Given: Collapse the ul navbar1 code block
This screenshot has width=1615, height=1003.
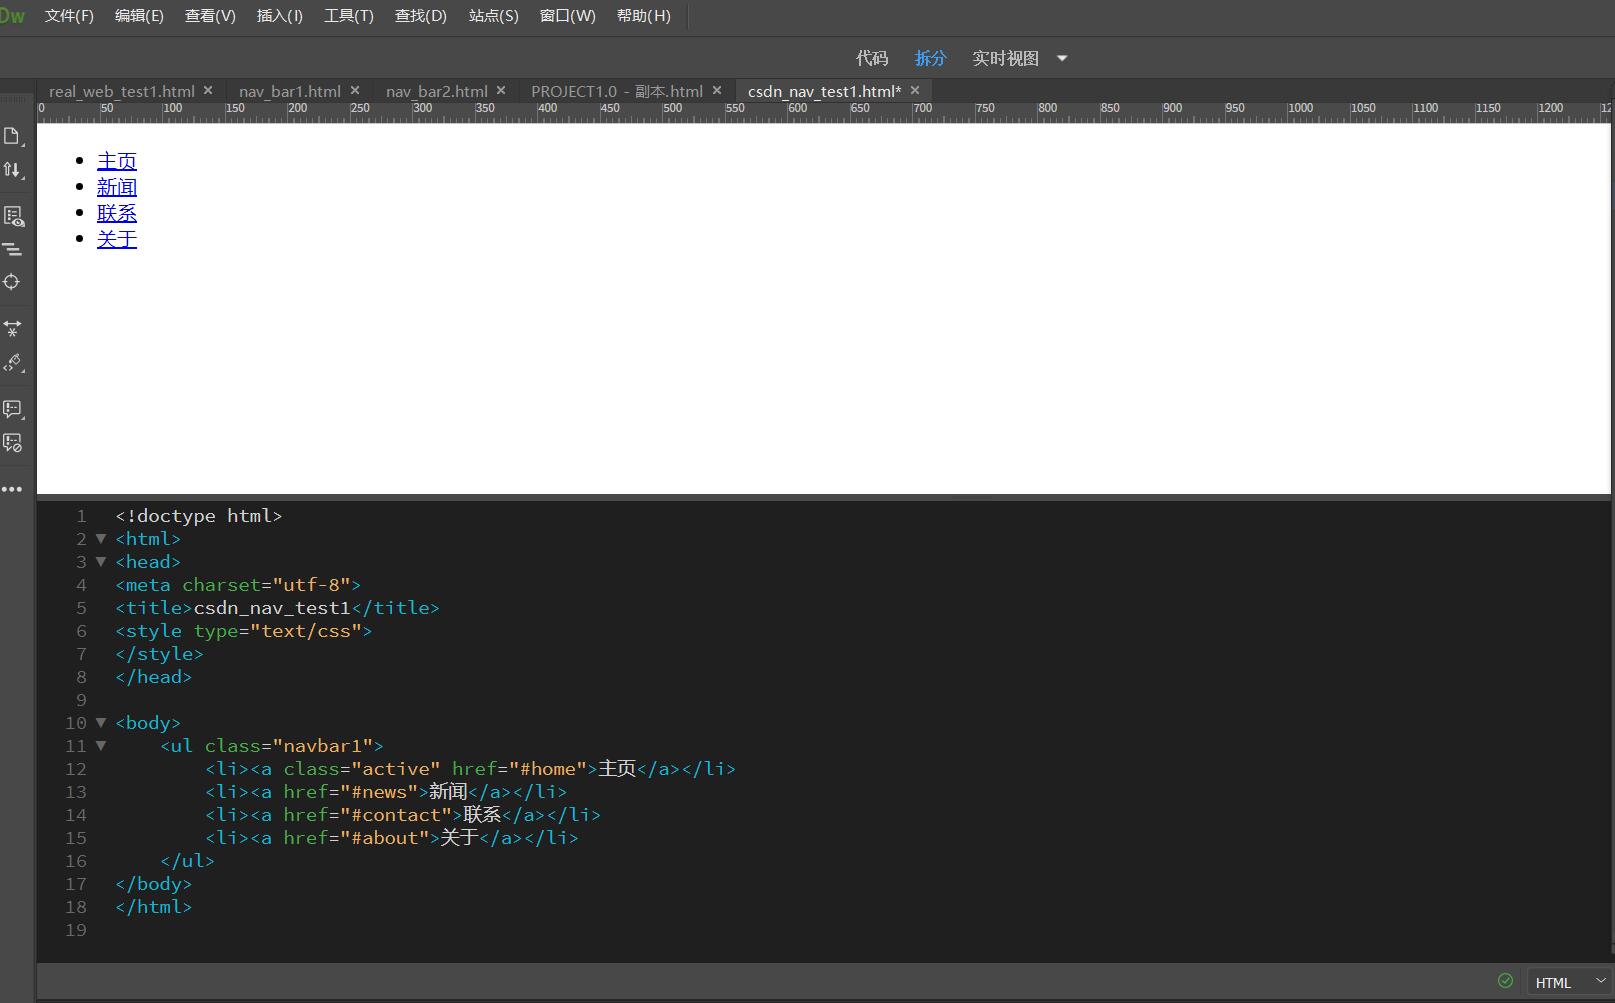Looking at the screenshot, I should click(x=100, y=745).
